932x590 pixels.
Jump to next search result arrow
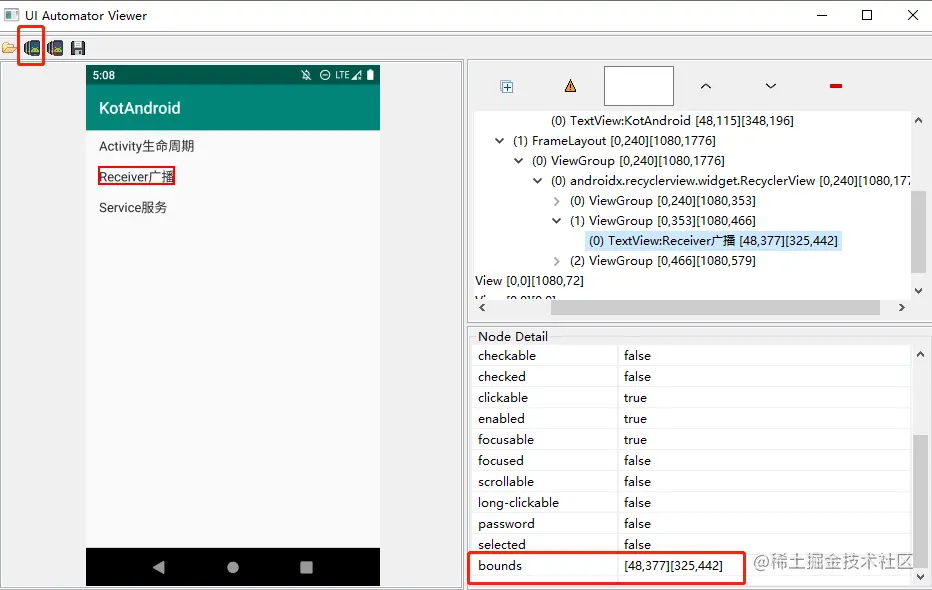click(770, 86)
